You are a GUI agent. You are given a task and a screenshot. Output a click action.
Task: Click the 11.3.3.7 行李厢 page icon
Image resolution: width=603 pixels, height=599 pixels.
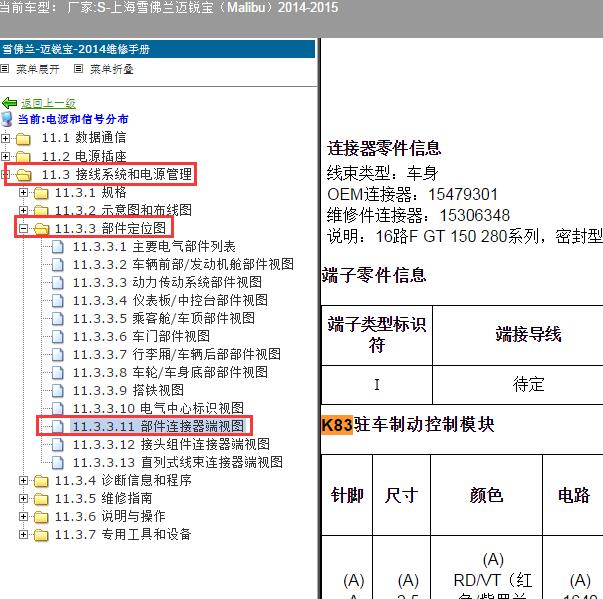58,354
